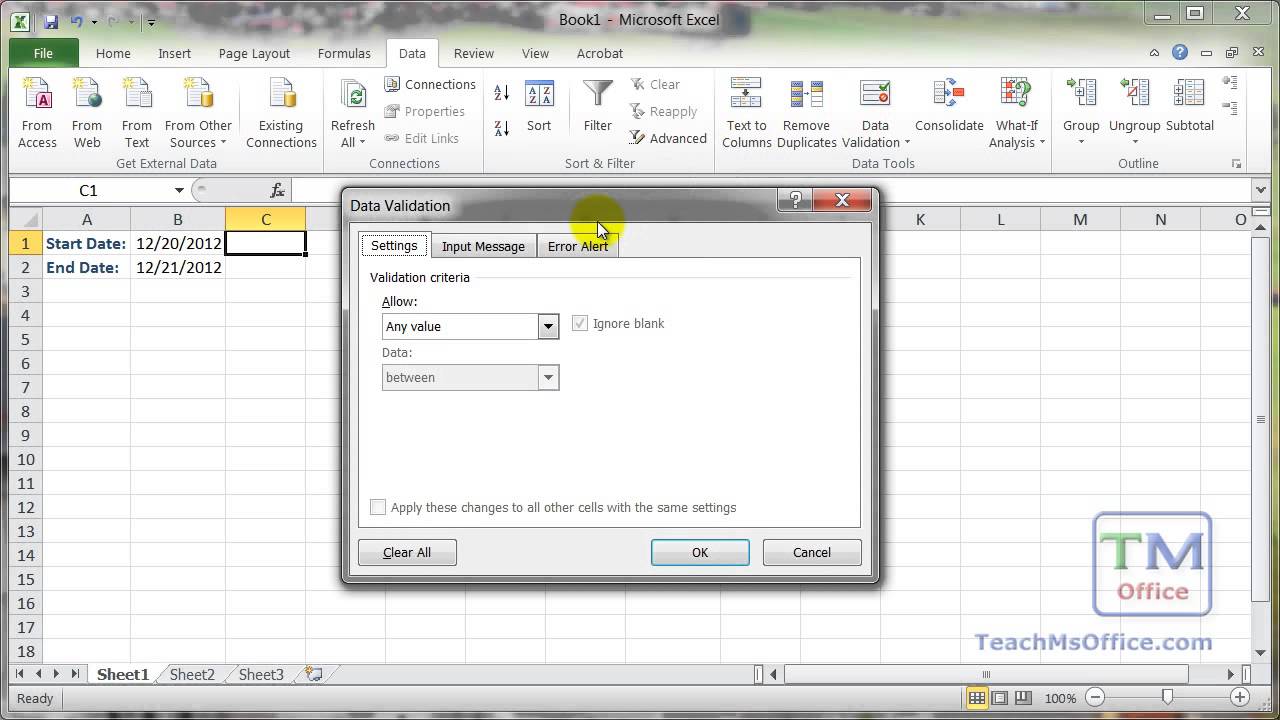Select column A header

pyautogui.click(x=87, y=220)
